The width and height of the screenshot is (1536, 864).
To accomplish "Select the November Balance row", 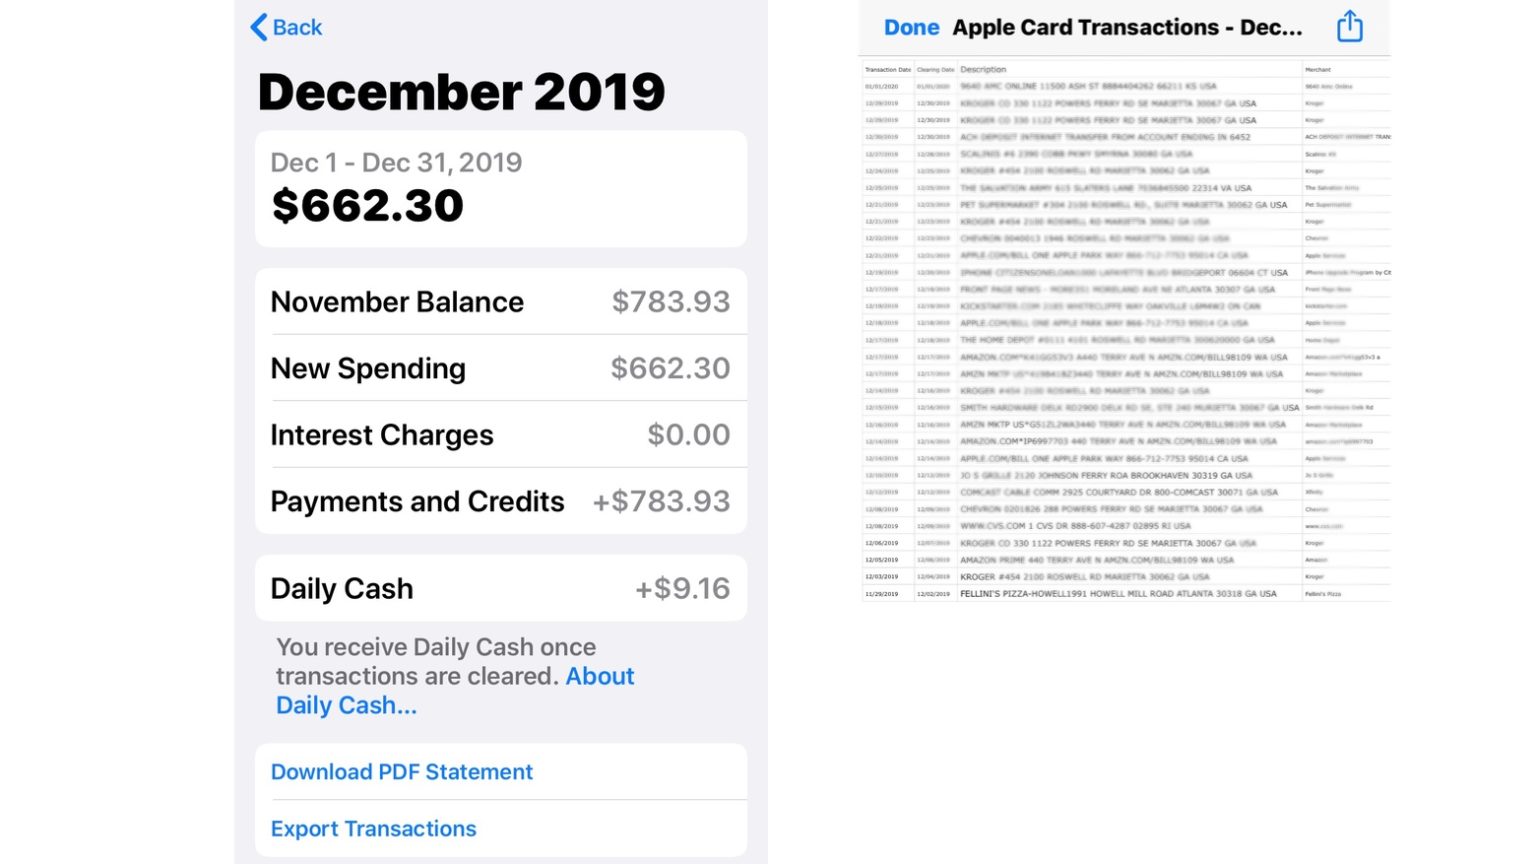I will click(x=500, y=301).
